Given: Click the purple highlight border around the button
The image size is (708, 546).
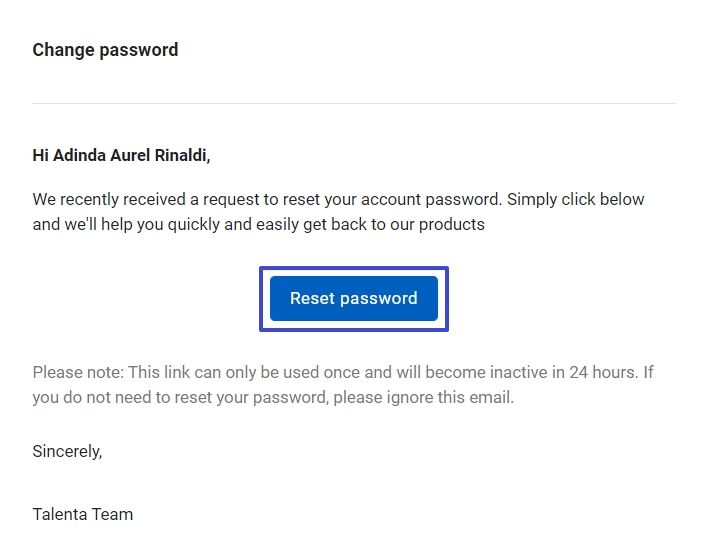Looking at the screenshot, I should coord(354,268).
